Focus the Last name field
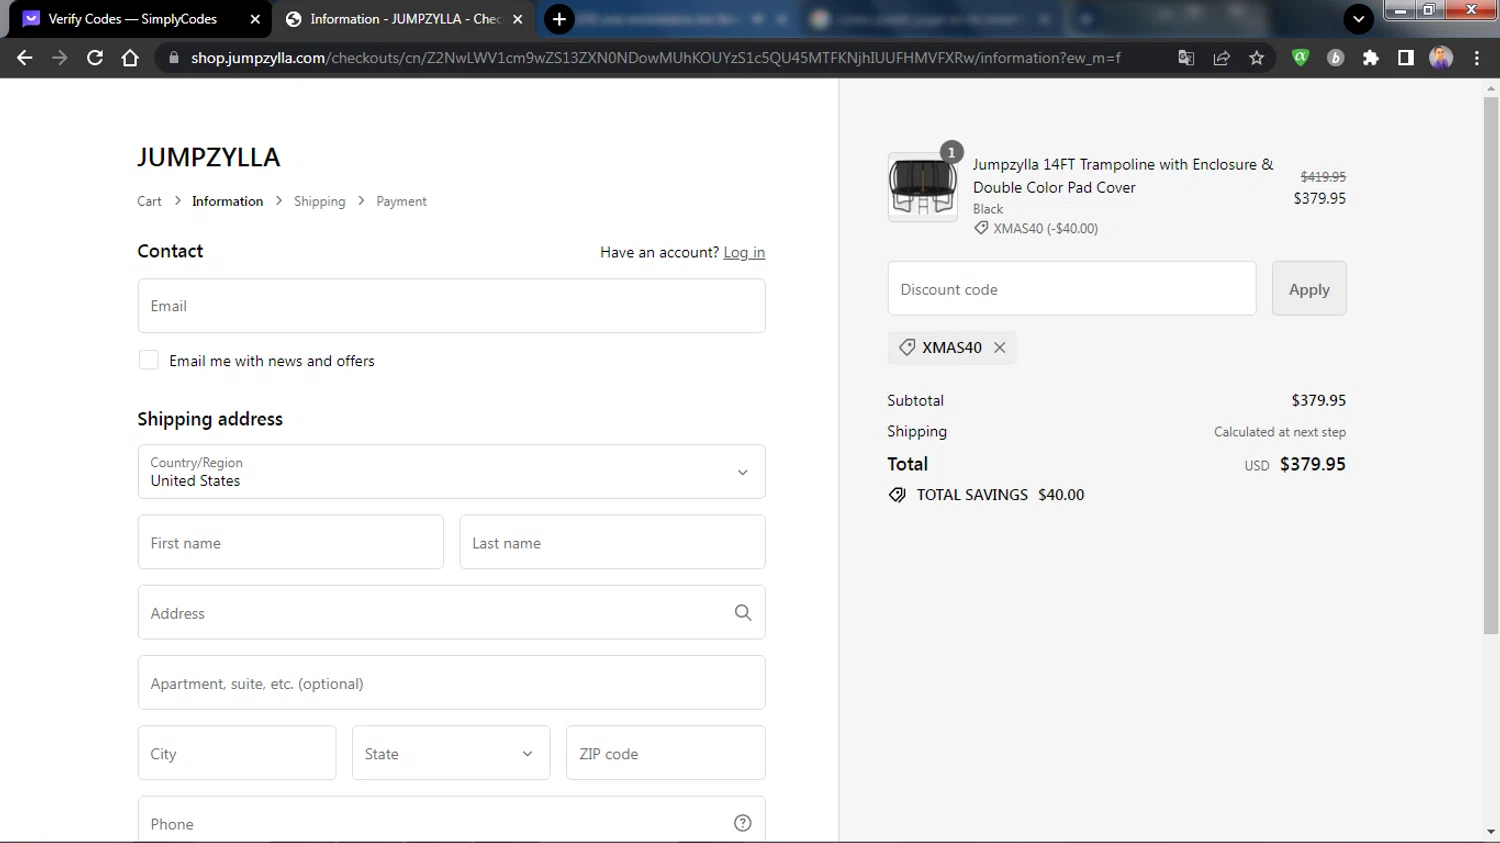This screenshot has width=1500, height=843. pos(612,542)
